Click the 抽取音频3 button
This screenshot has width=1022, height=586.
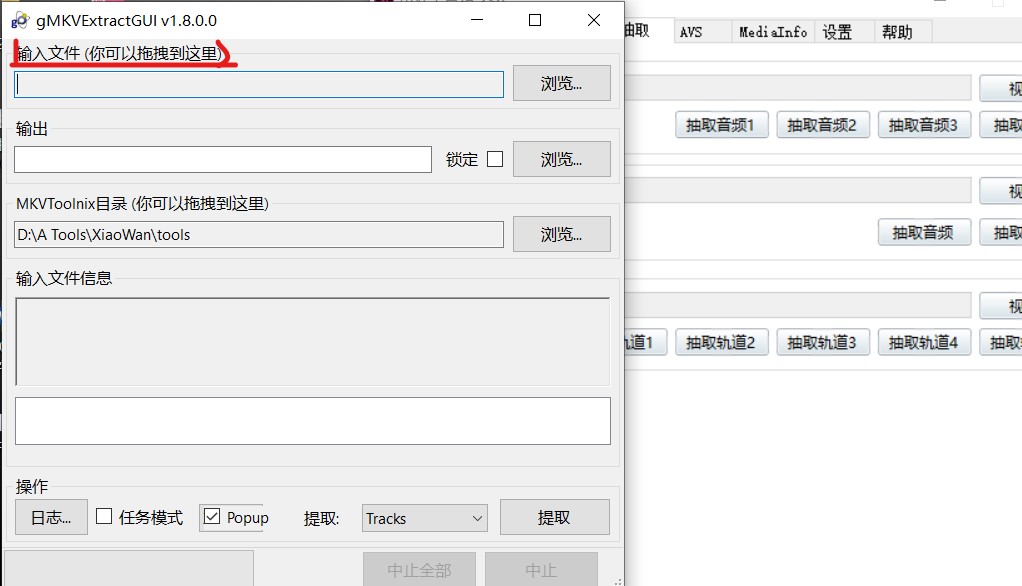(924, 124)
